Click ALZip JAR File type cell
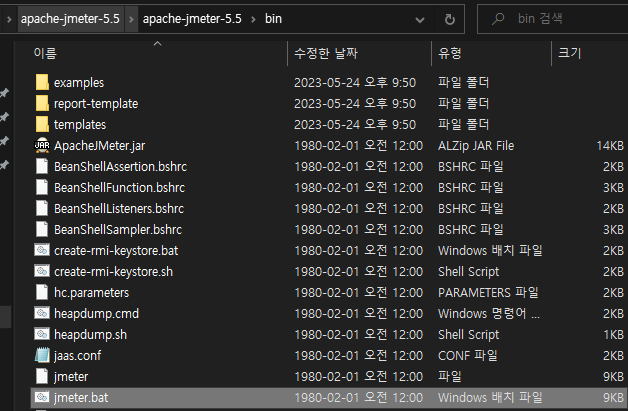628x411 pixels. pyautogui.click(x=476, y=146)
